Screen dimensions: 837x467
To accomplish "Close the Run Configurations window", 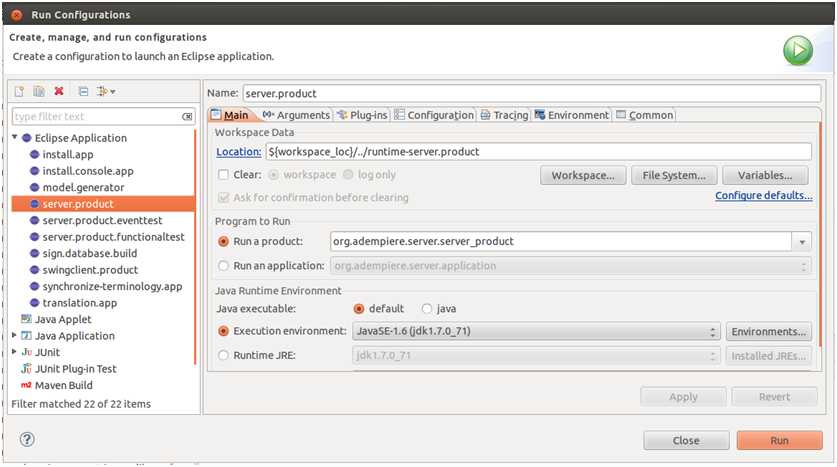I will [17, 15].
